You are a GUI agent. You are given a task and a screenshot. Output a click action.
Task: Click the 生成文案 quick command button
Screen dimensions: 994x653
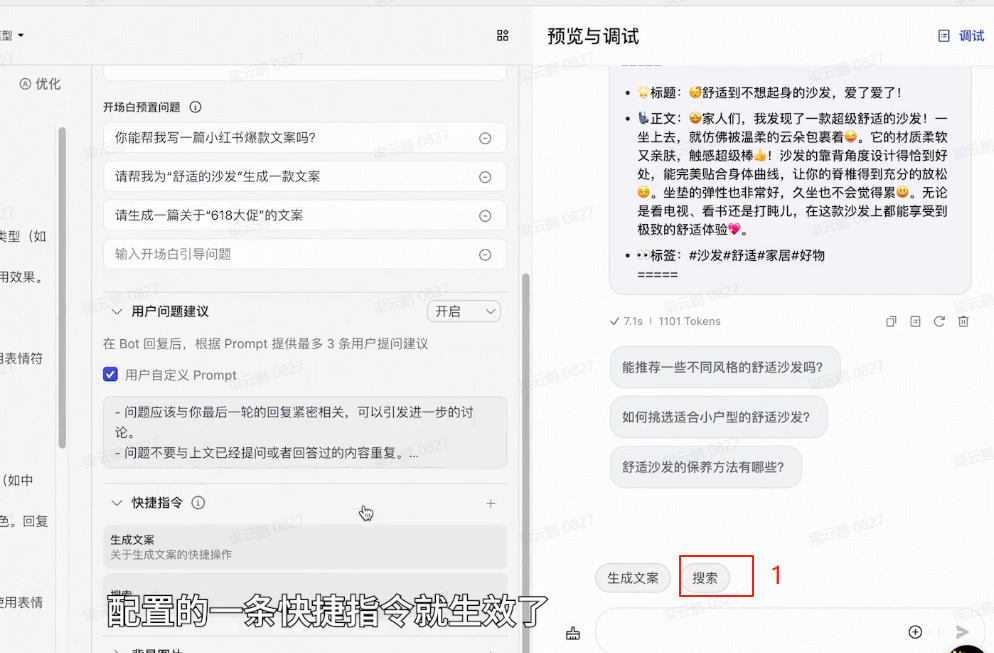[x=632, y=577]
